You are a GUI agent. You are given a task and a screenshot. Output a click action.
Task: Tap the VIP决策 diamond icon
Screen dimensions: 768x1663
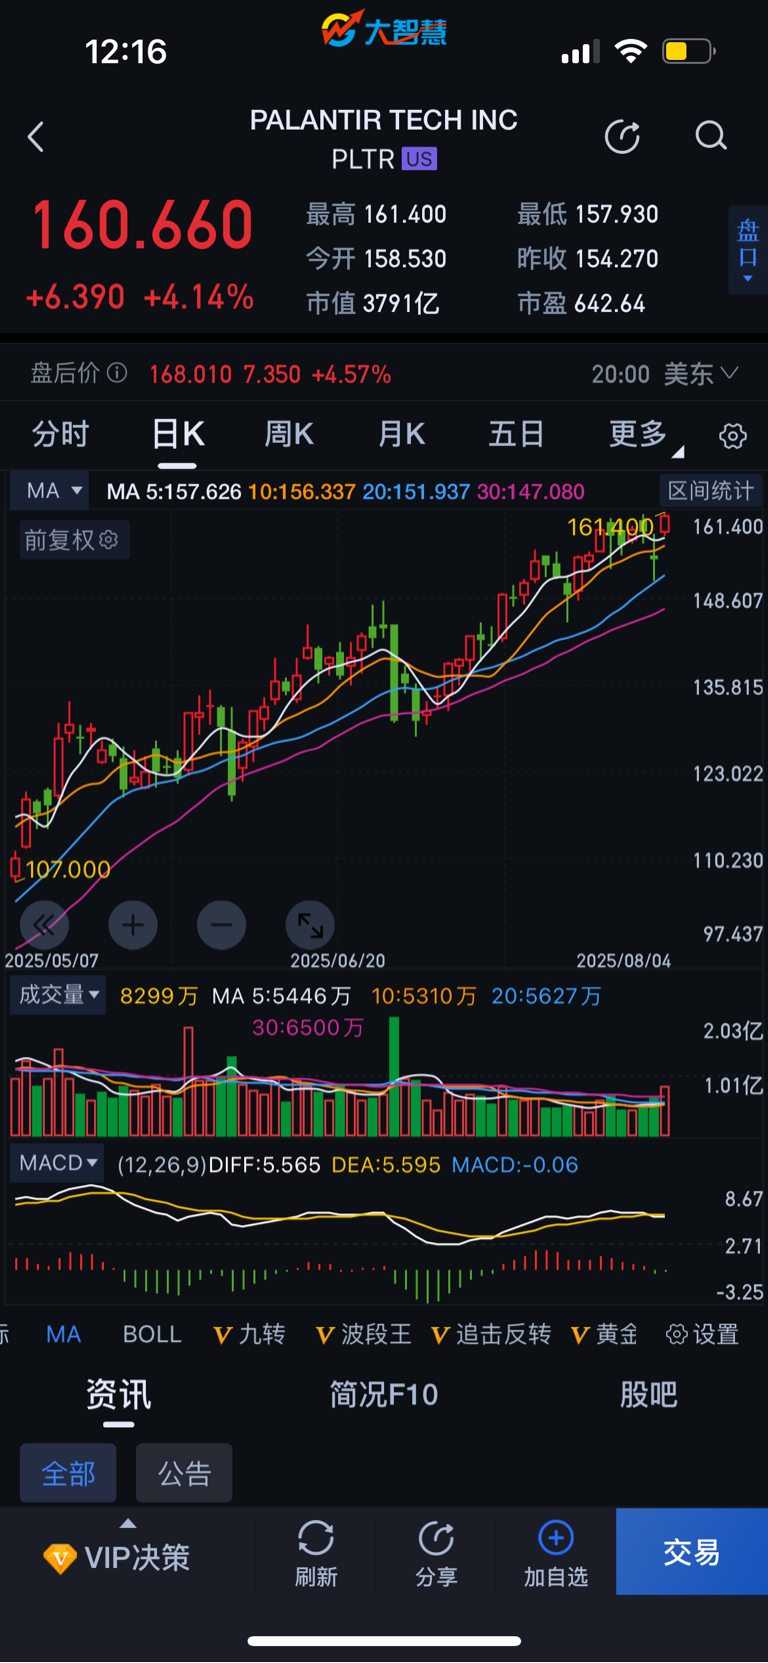coord(60,1558)
